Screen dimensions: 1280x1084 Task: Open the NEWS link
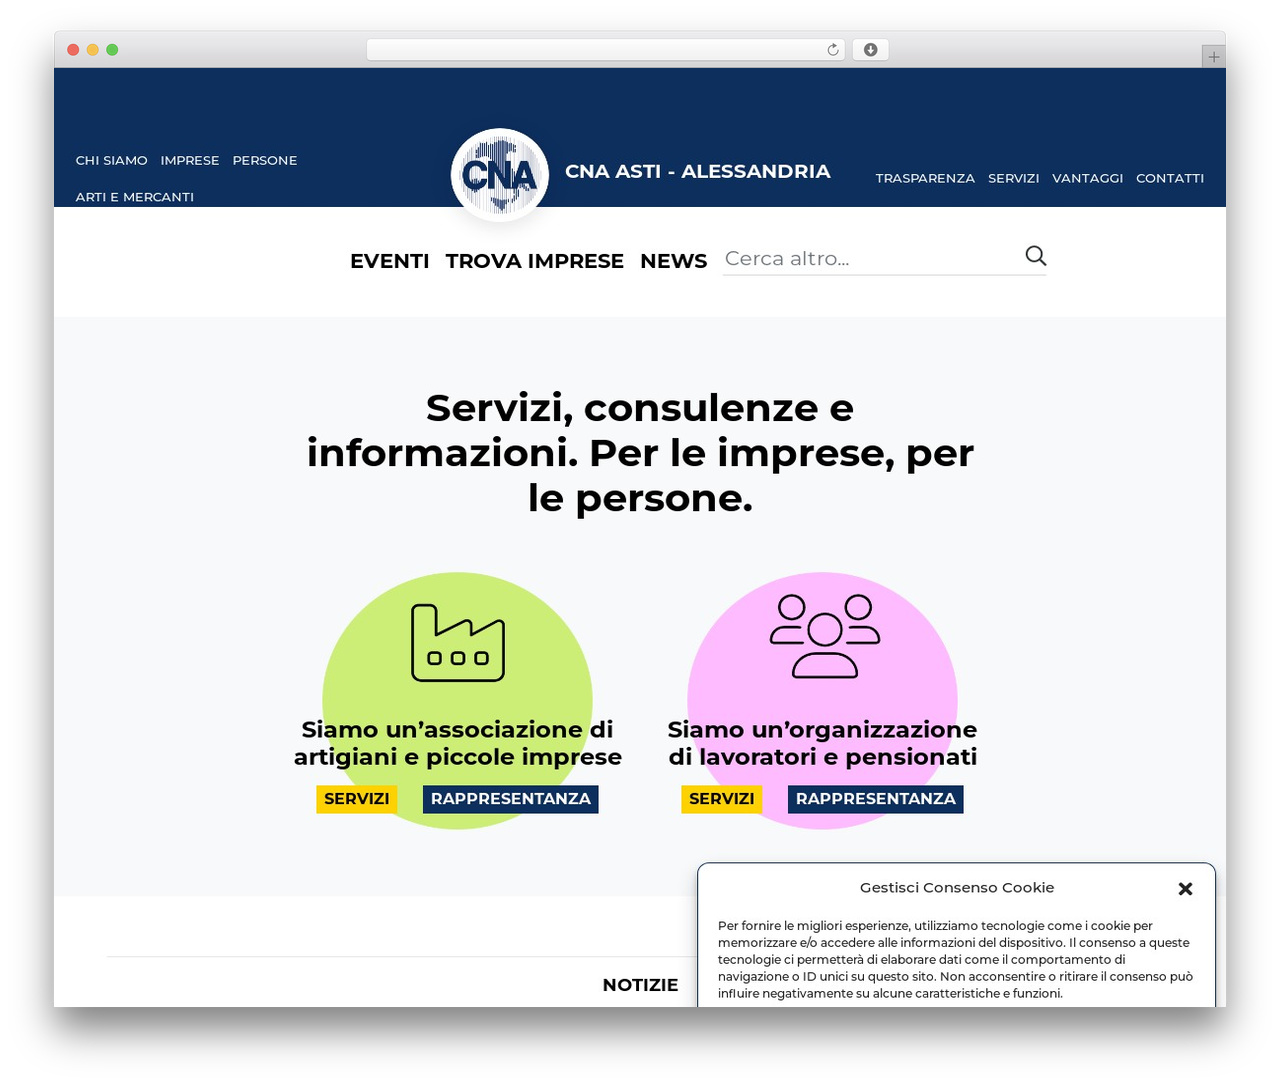(x=674, y=261)
